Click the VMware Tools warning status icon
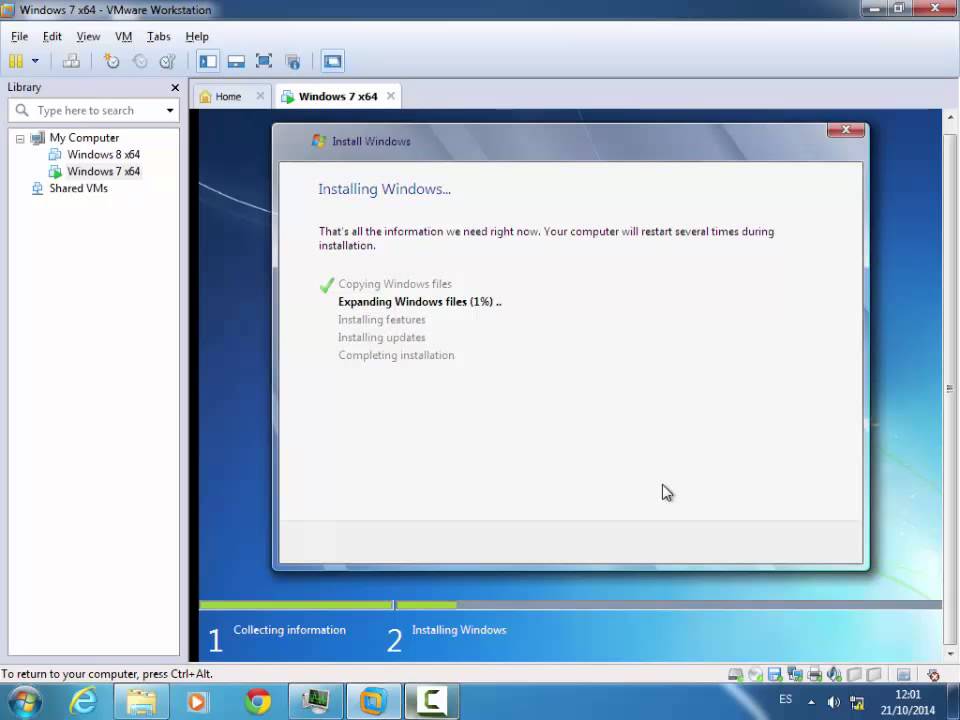 tap(933, 675)
